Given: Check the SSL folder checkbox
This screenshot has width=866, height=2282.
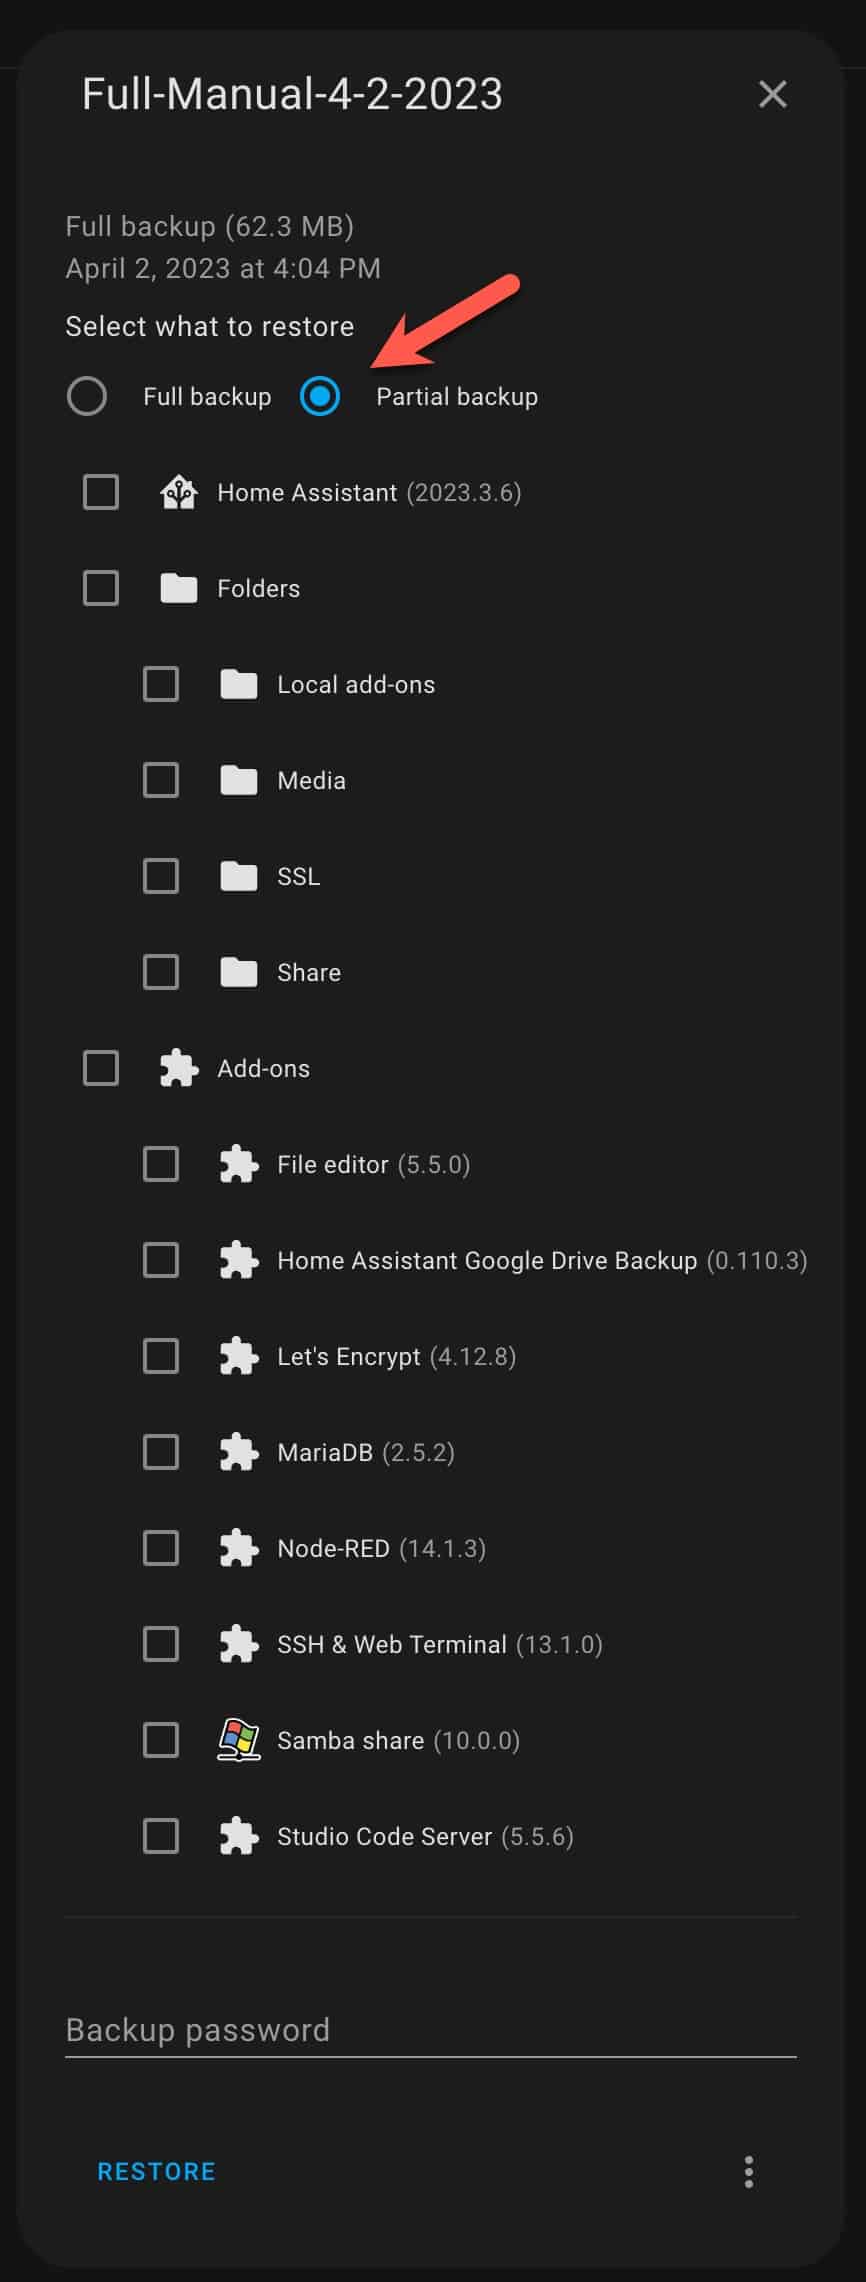Looking at the screenshot, I should point(161,876).
